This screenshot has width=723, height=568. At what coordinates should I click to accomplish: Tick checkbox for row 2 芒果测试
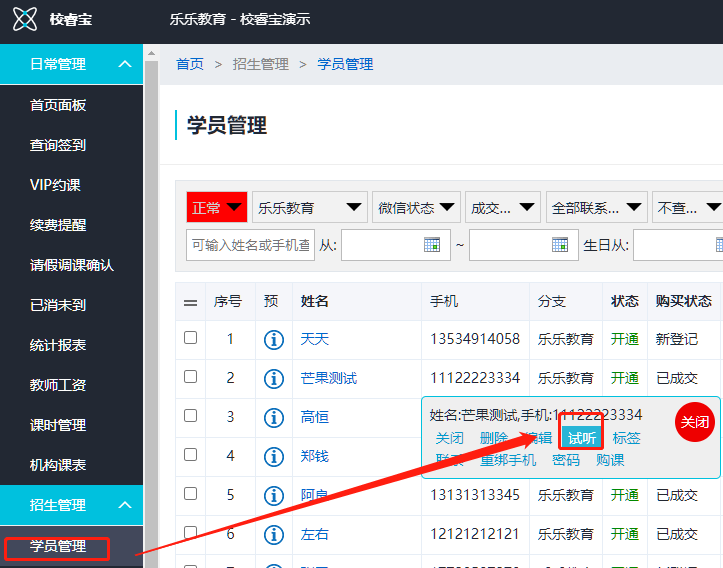coord(190,377)
